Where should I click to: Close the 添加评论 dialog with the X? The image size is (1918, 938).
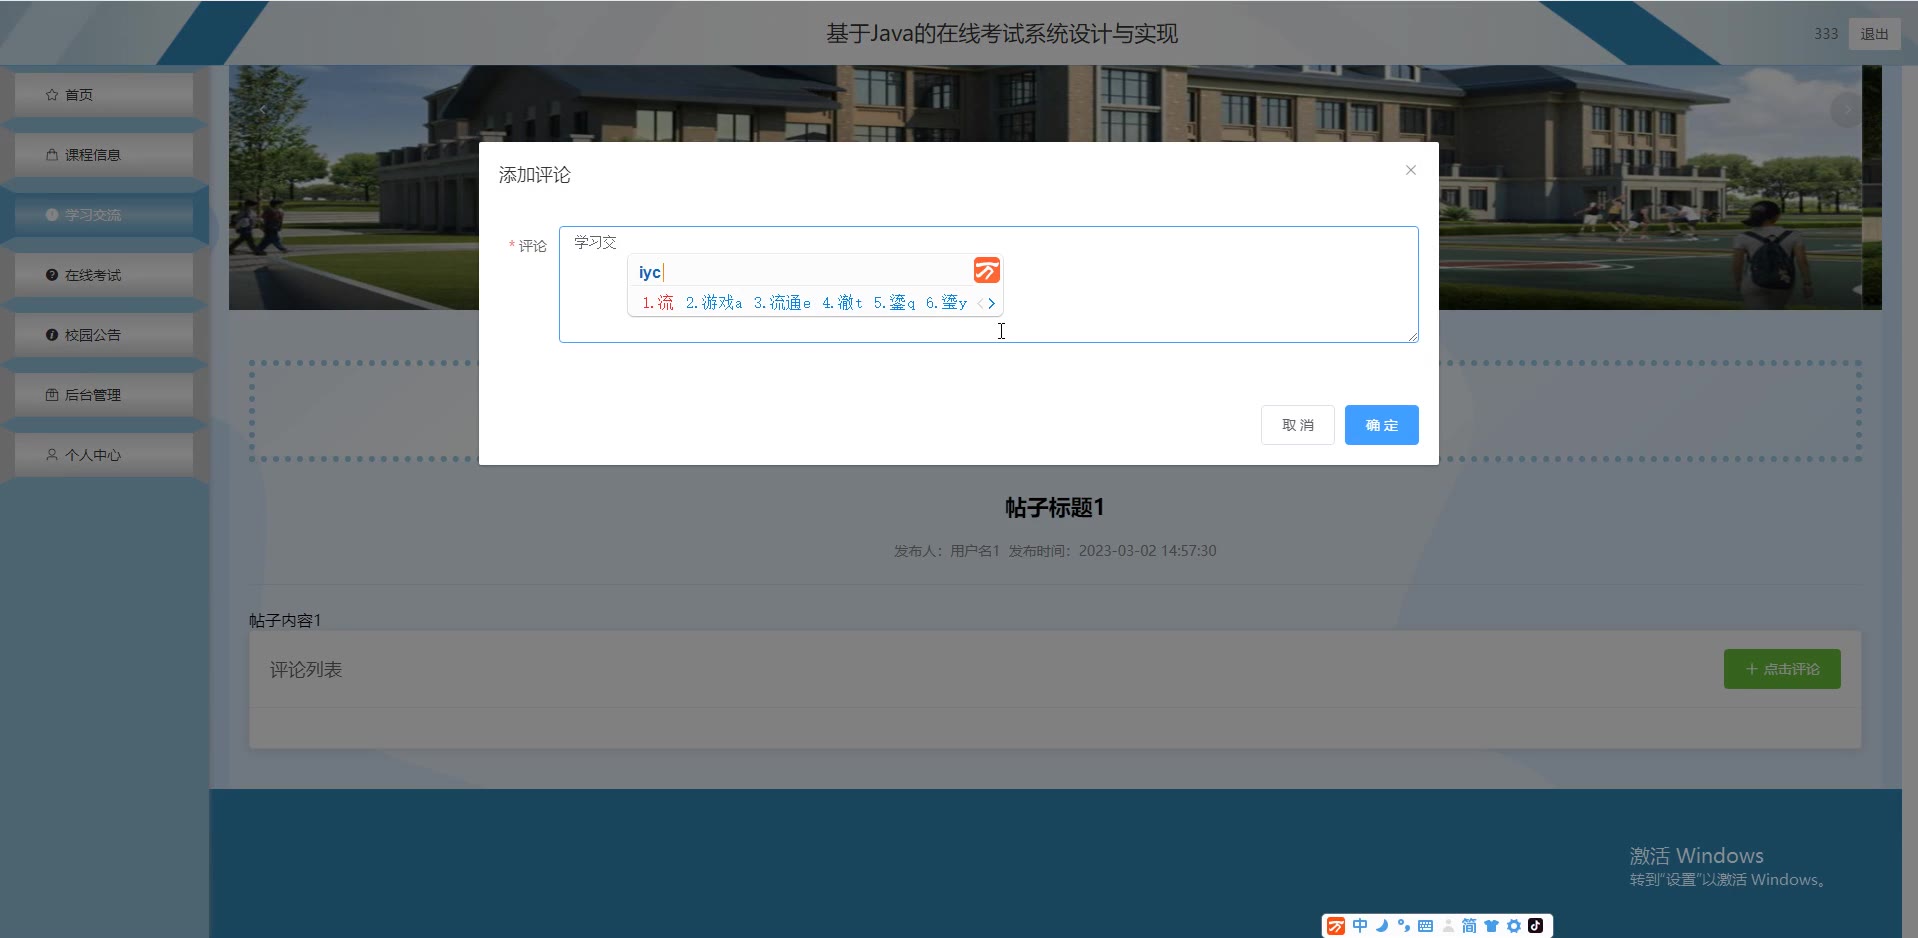click(x=1410, y=170)
